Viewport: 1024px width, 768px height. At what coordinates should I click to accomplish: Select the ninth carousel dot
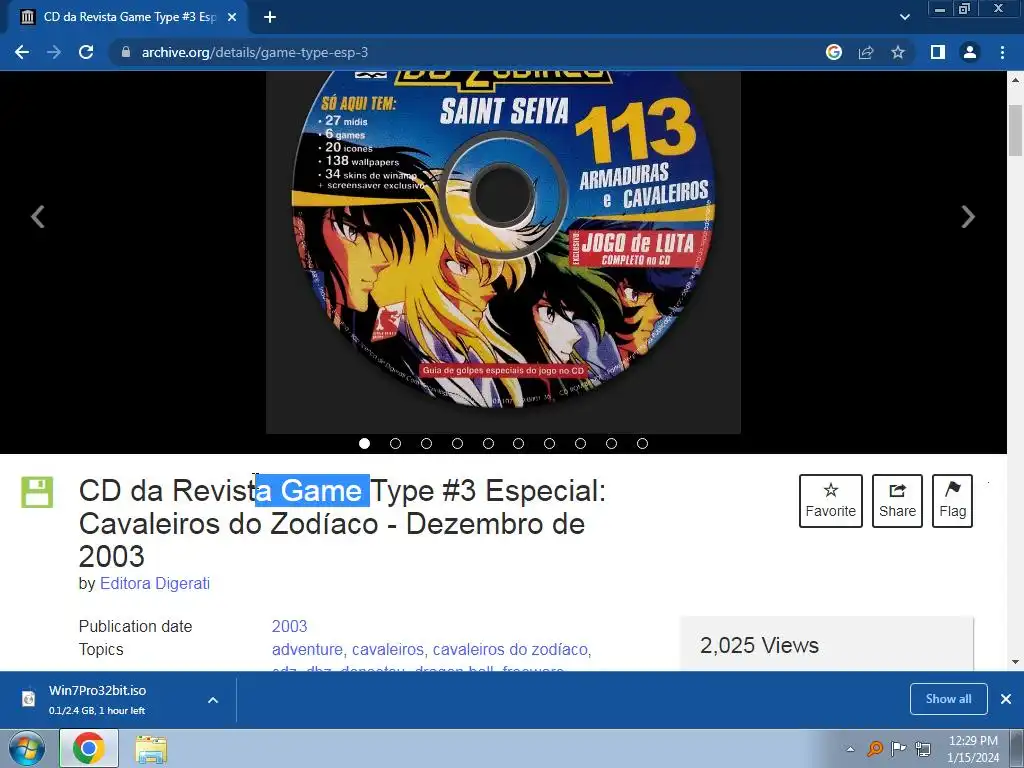[611, 443]
